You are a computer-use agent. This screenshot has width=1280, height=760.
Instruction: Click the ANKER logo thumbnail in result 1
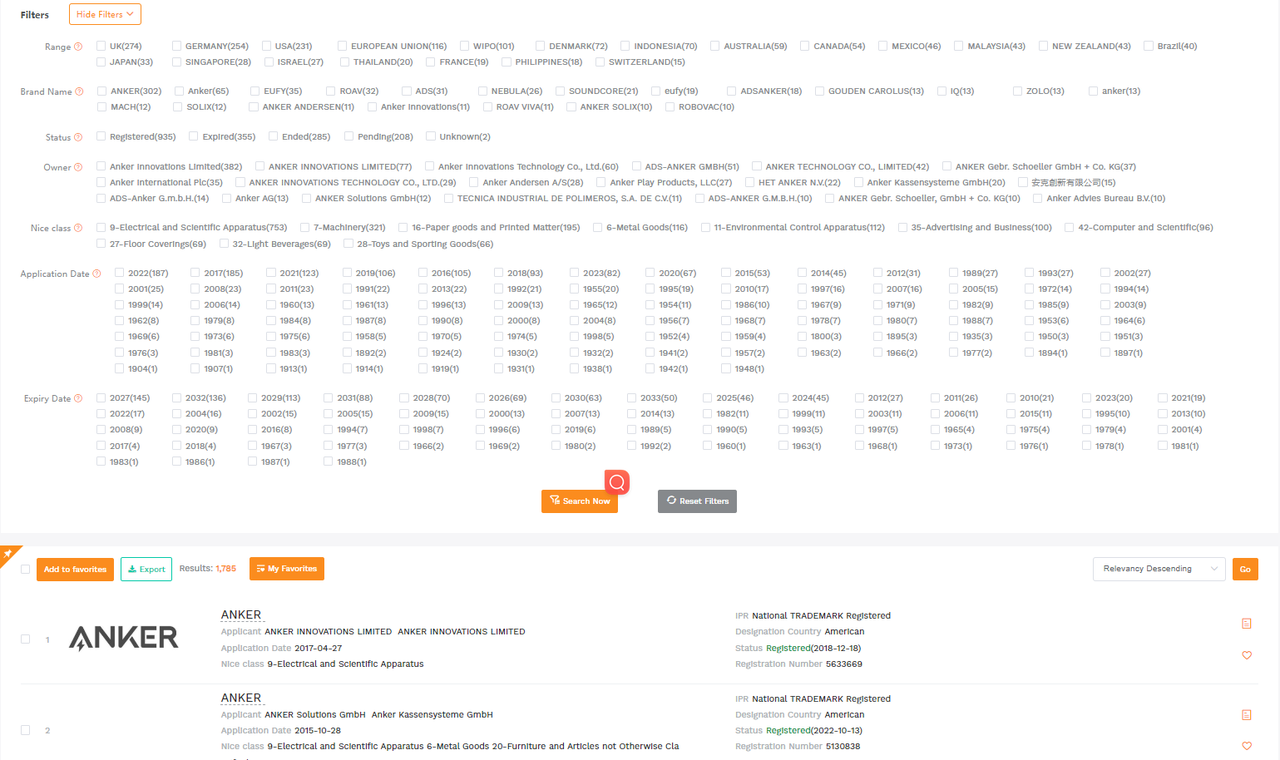123,638
